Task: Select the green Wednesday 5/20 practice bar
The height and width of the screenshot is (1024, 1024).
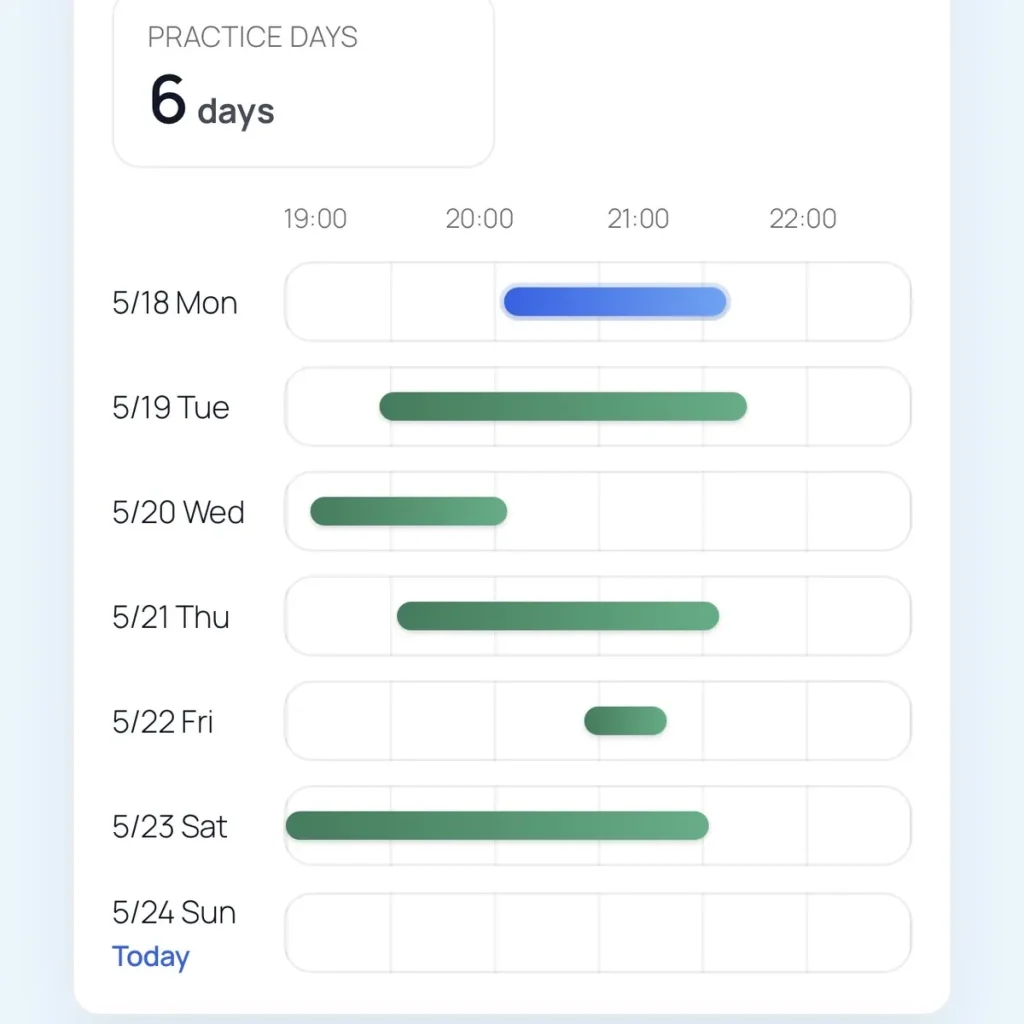Action: (409, 511)
